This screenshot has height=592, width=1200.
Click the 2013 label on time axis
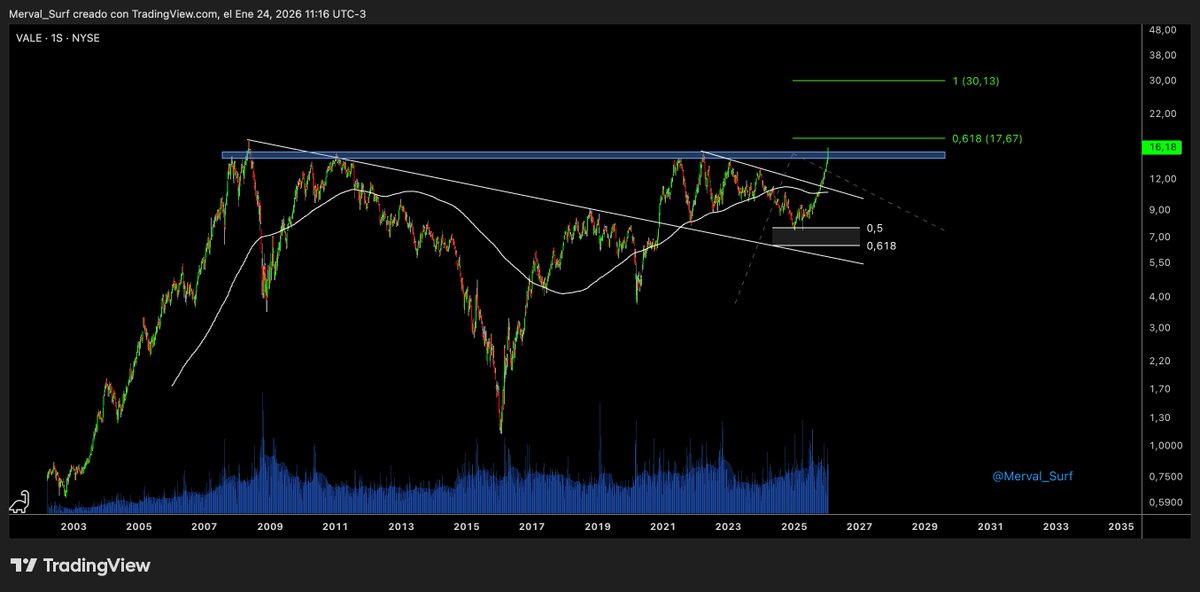400,526
